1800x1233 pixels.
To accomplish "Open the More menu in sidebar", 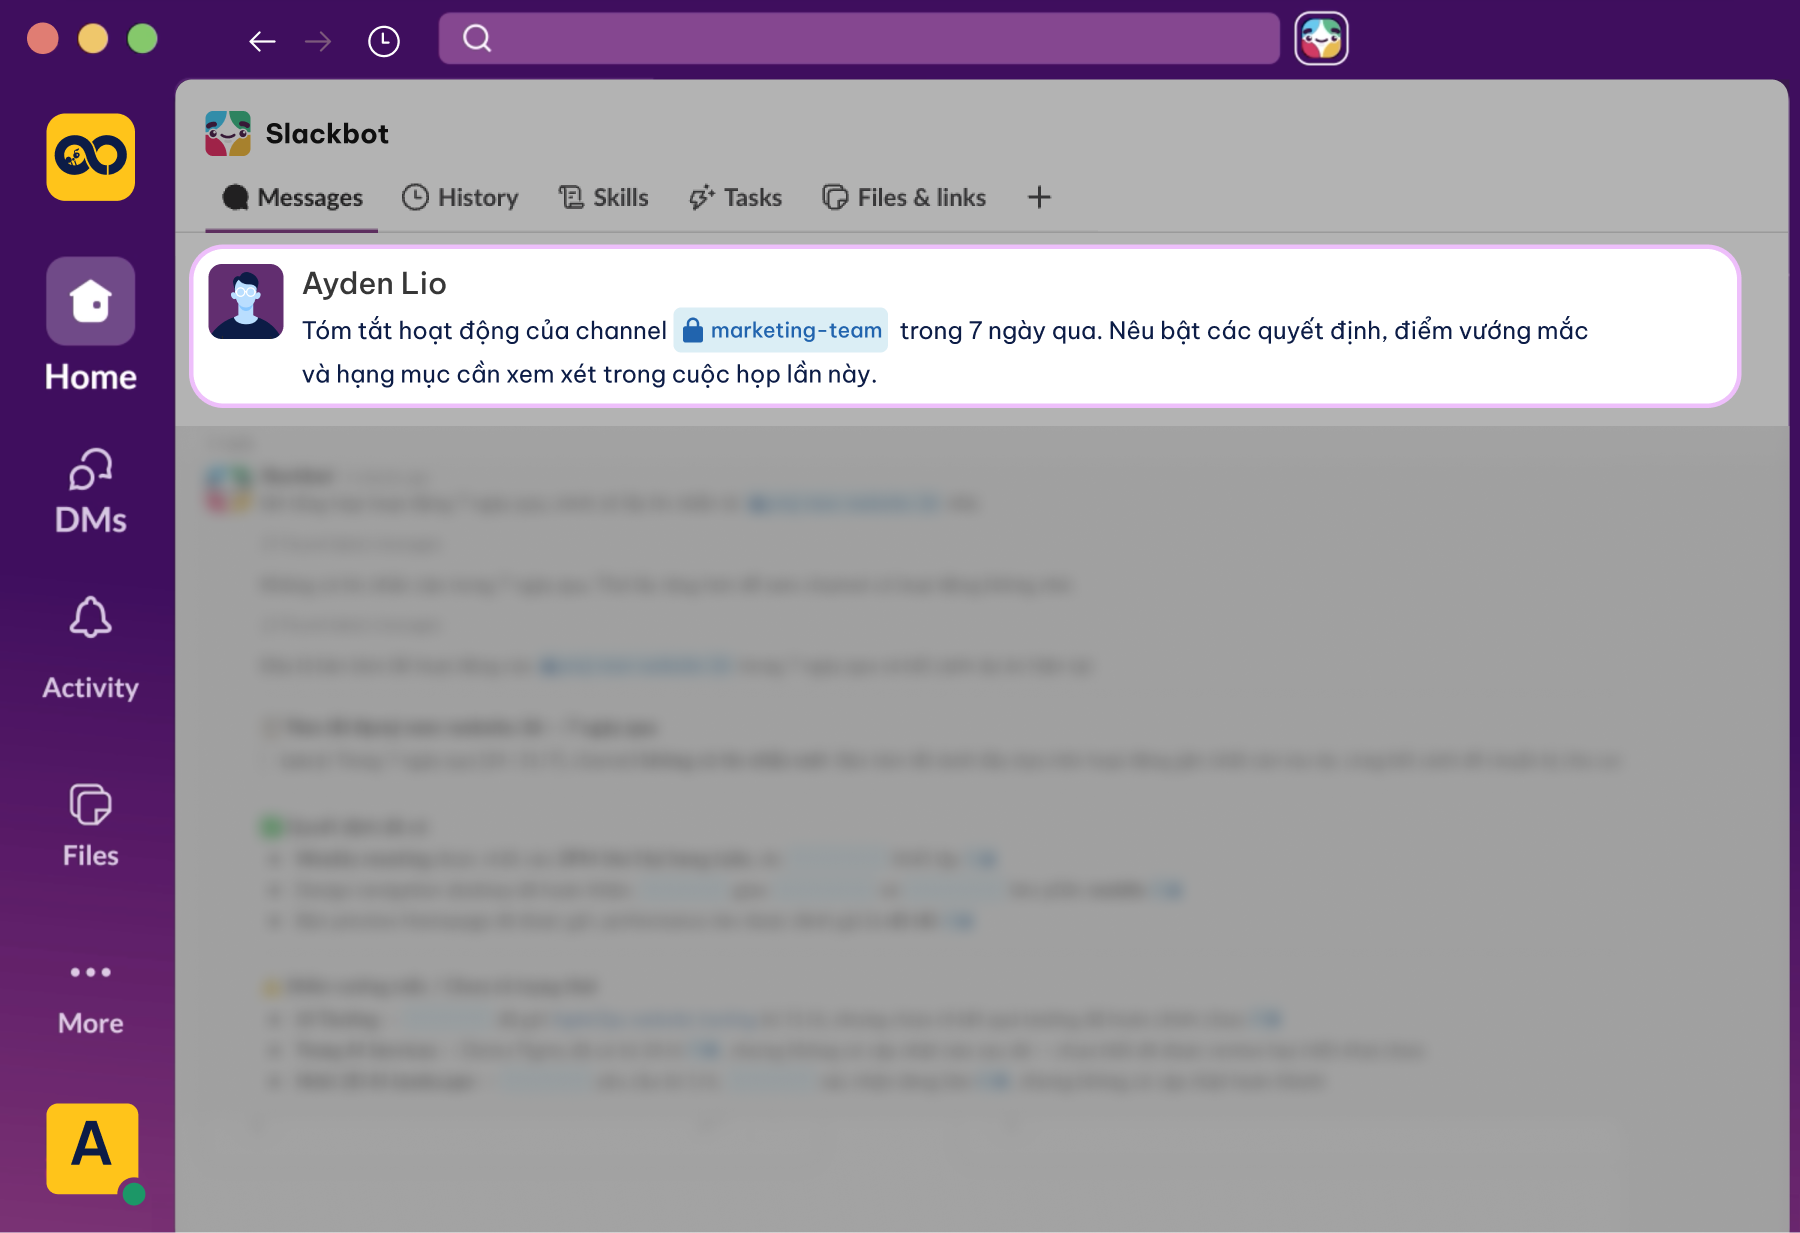I will pos(91,997).
